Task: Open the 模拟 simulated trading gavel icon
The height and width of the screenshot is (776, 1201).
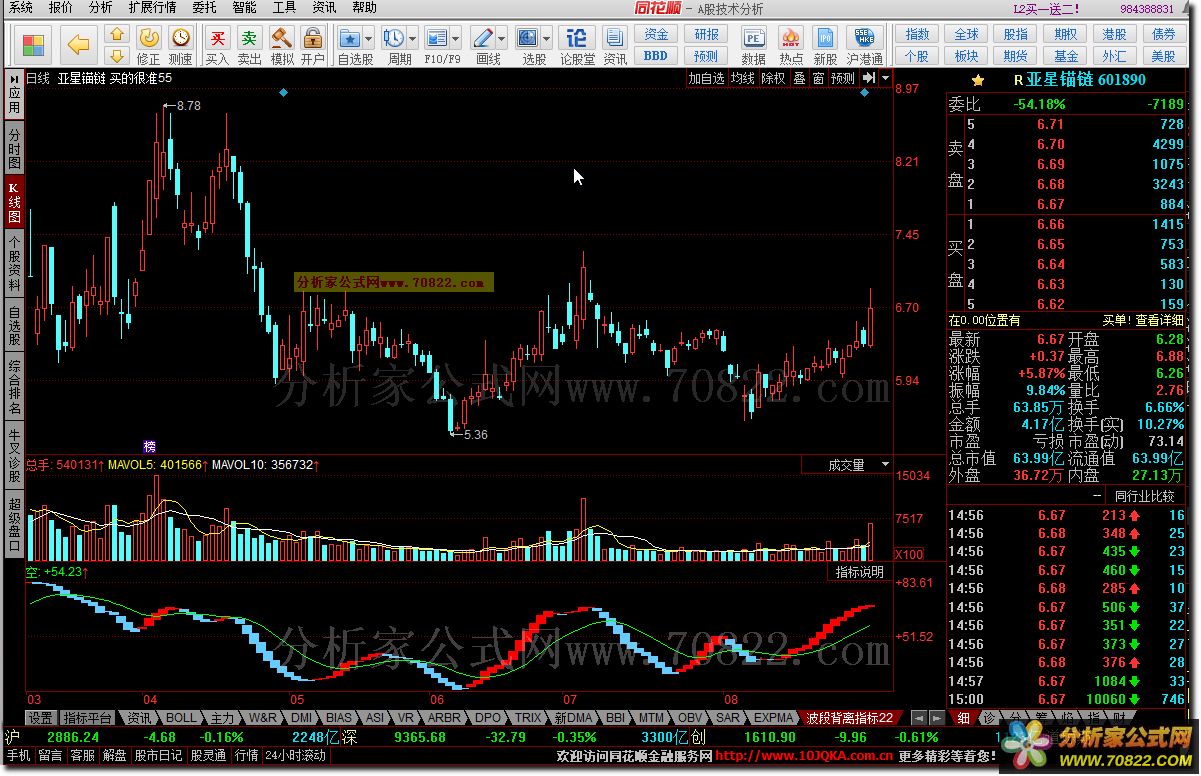Action: (x=282, y=46)
